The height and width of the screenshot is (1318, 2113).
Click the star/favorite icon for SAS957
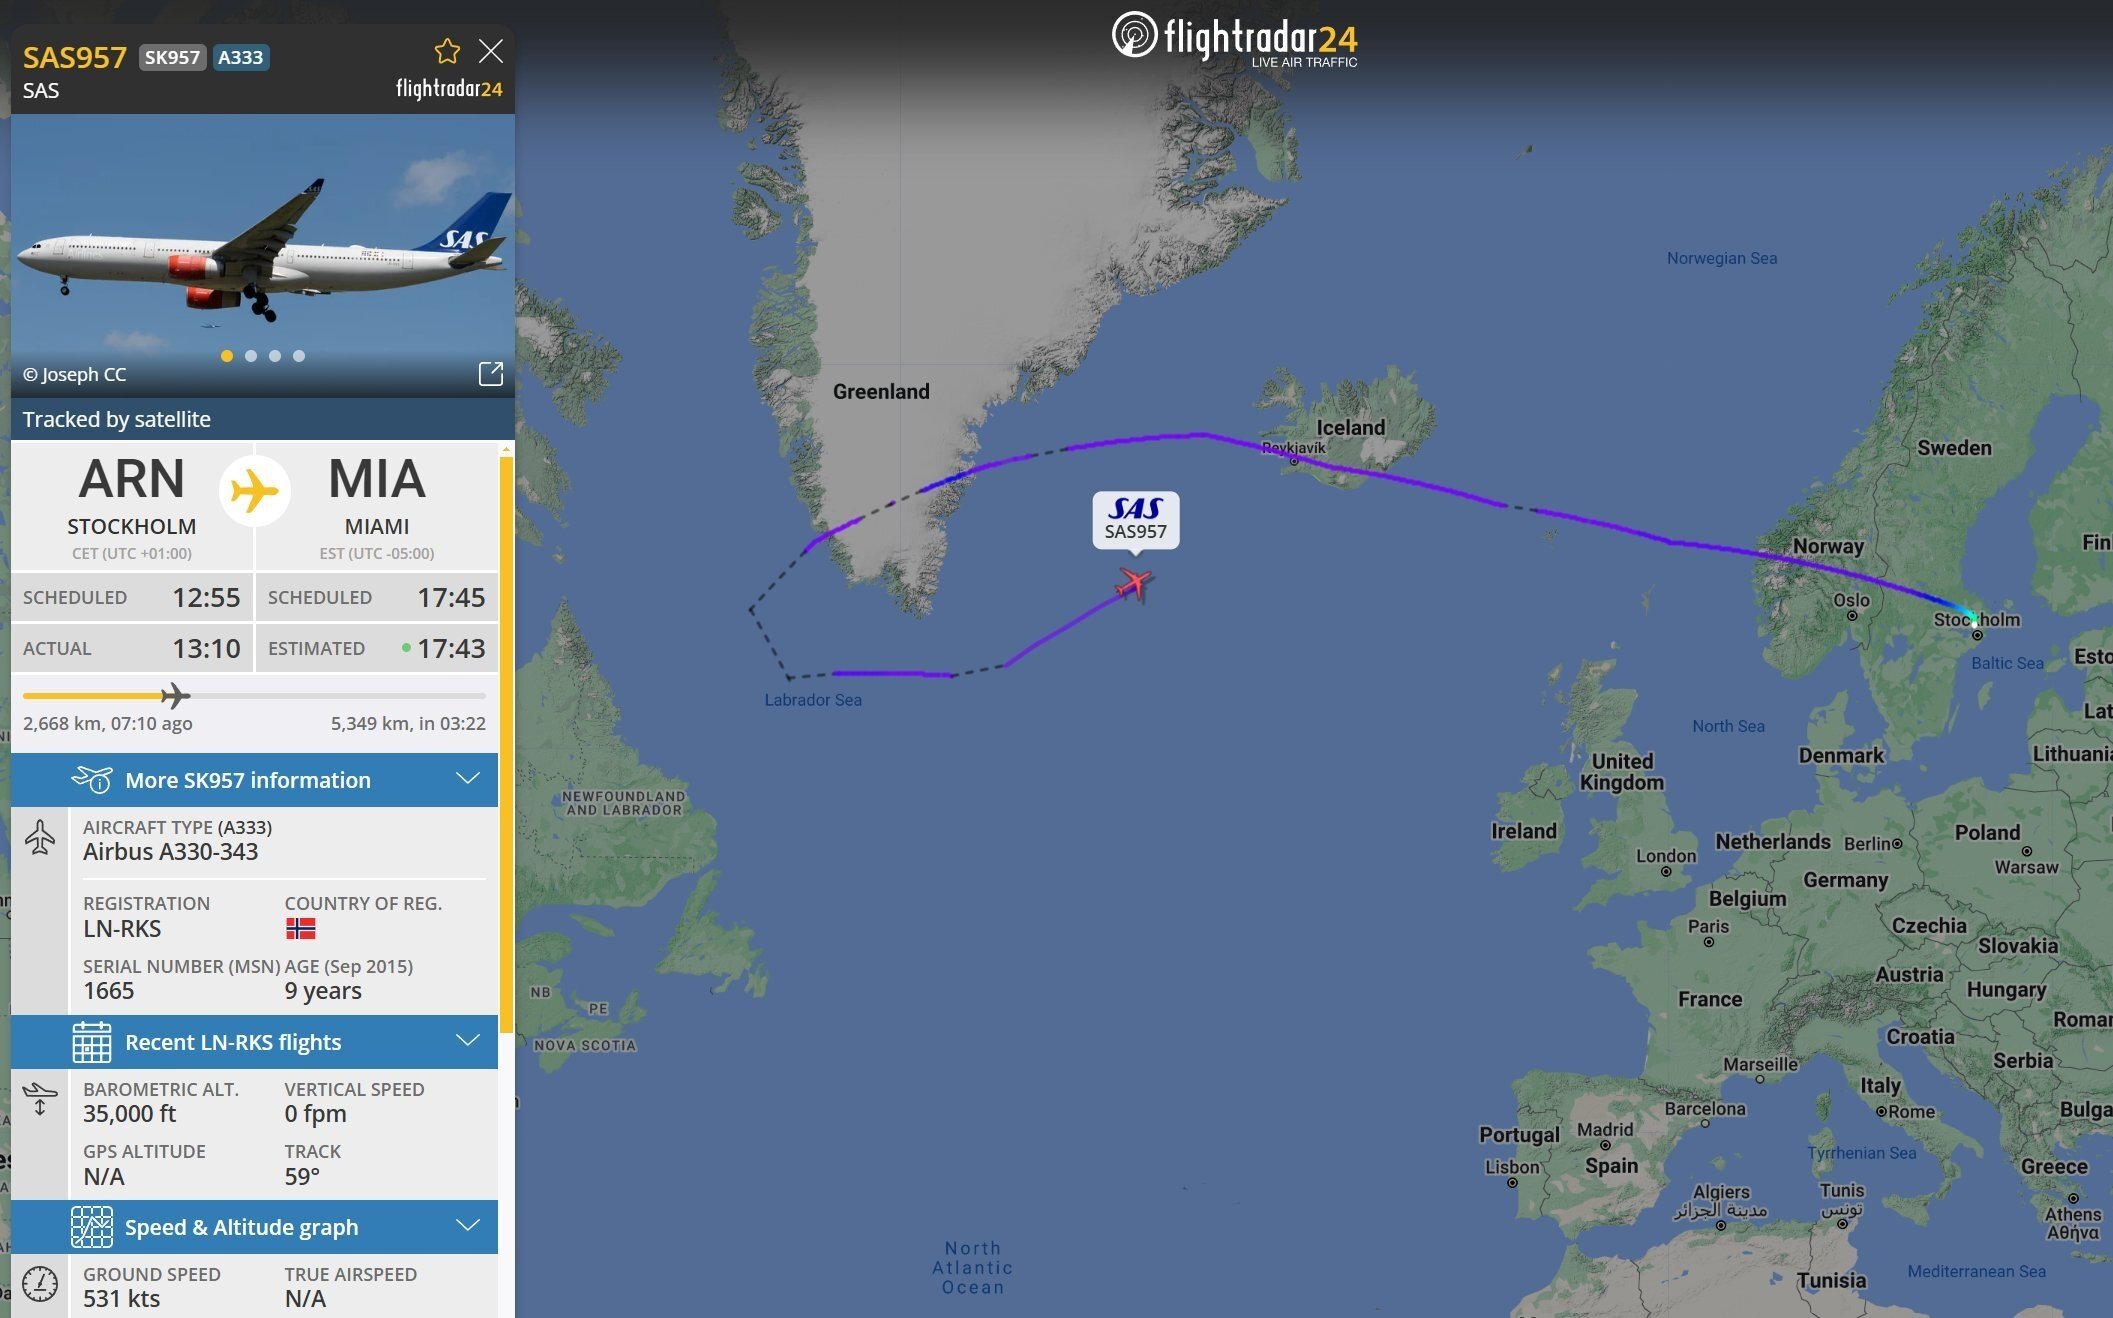(x=446, y=50)
